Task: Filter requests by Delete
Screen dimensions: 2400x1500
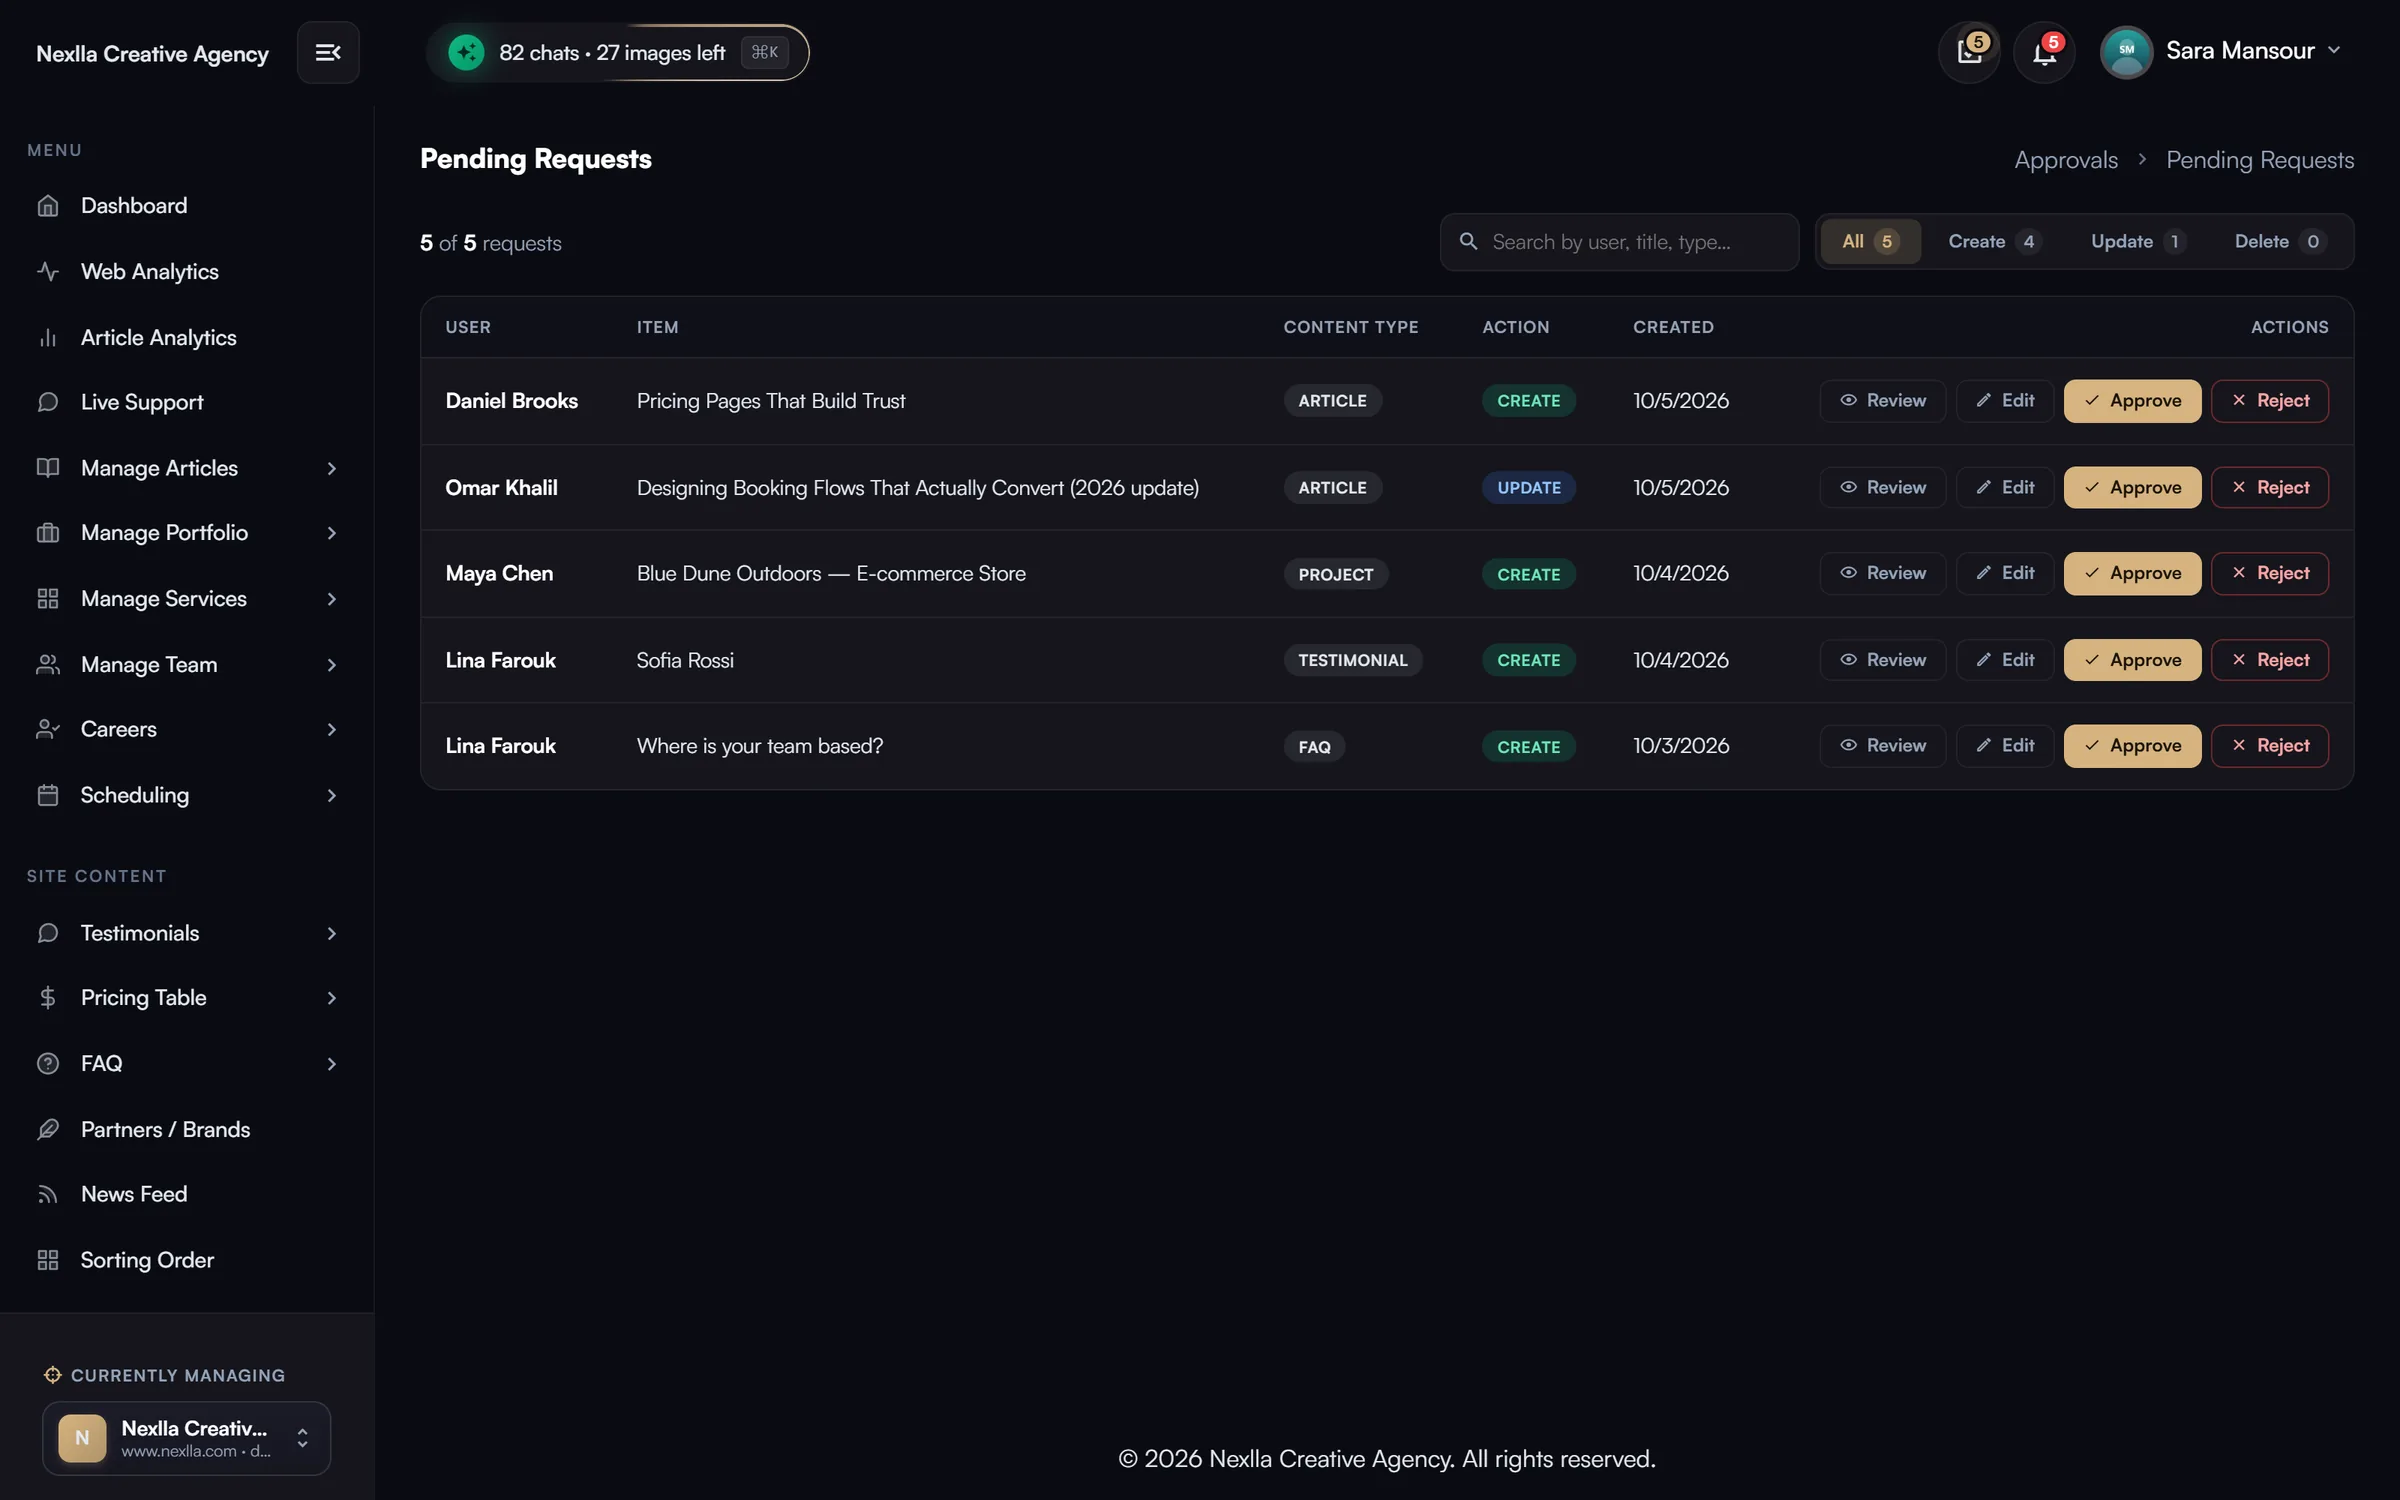Action: [2279, 241]
